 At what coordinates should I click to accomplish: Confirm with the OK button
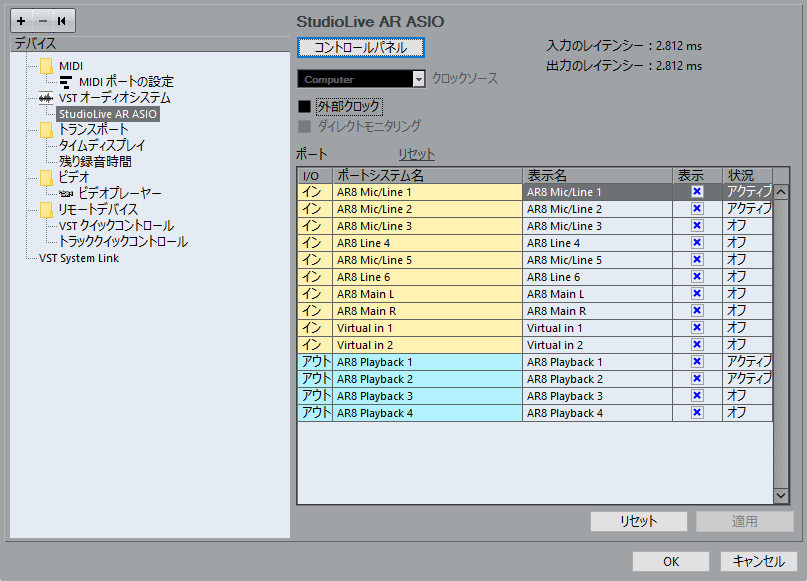click(671, 561)
